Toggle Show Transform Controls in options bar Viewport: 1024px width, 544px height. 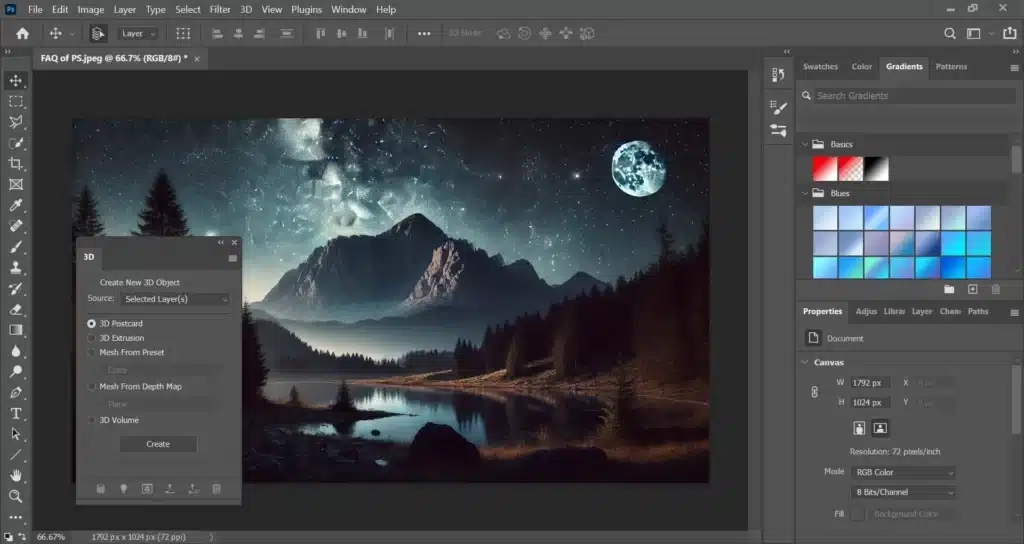click(184, 33)
